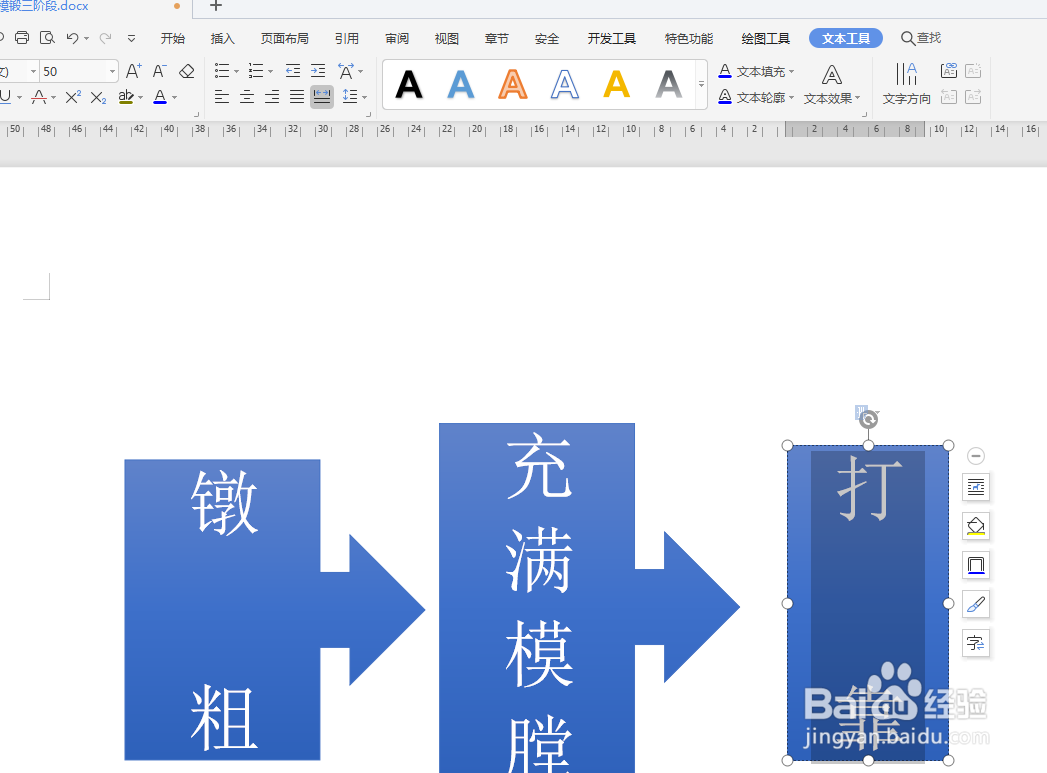Expand the quick access toolbar customize menu
This screenshot has width=1047, height=773.
point(132,39)
